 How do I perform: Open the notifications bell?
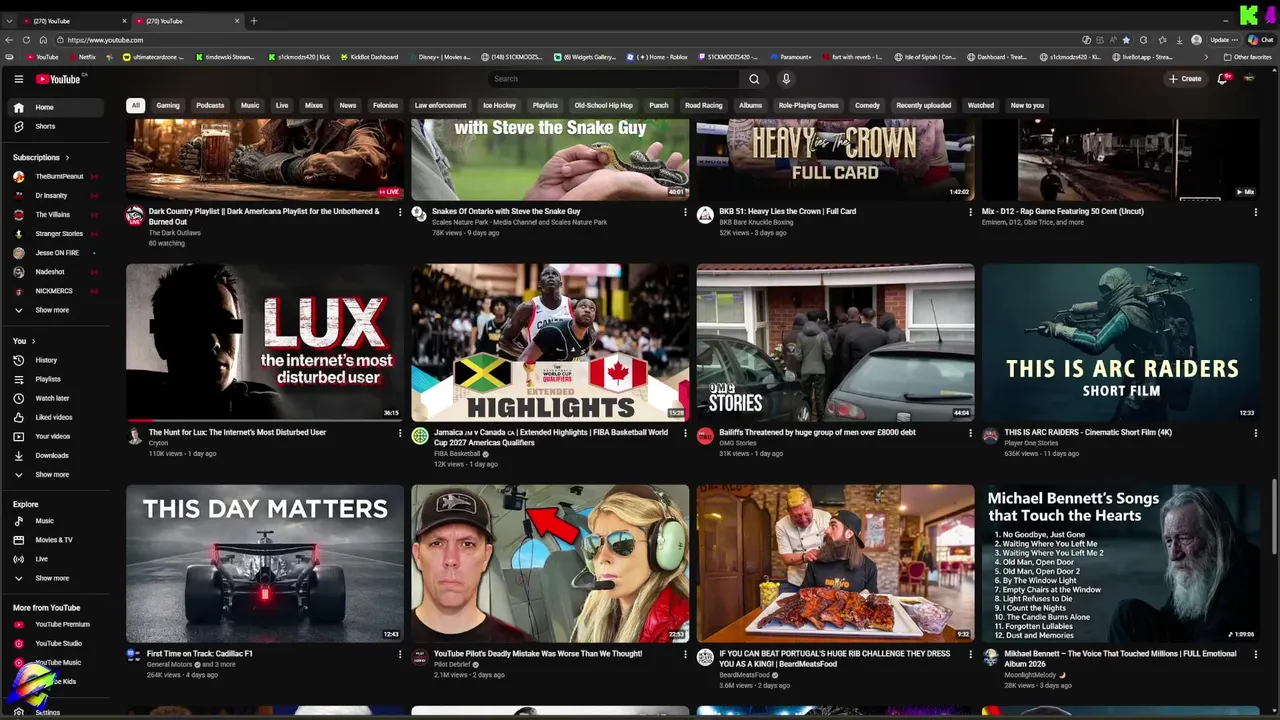[x=1222, y=79]
